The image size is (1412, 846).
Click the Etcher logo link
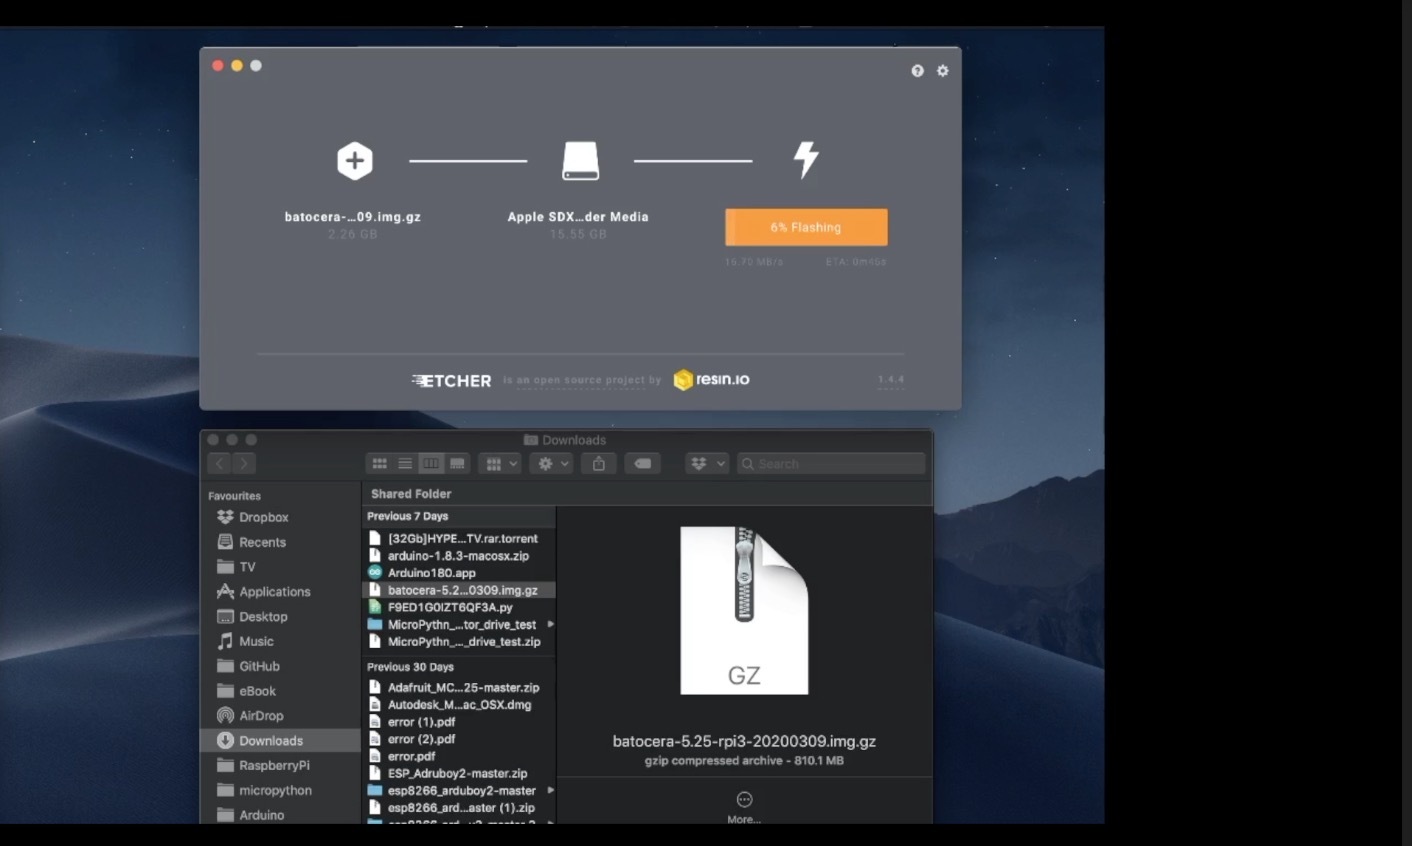pyautogui.click(x=452, y=380)
